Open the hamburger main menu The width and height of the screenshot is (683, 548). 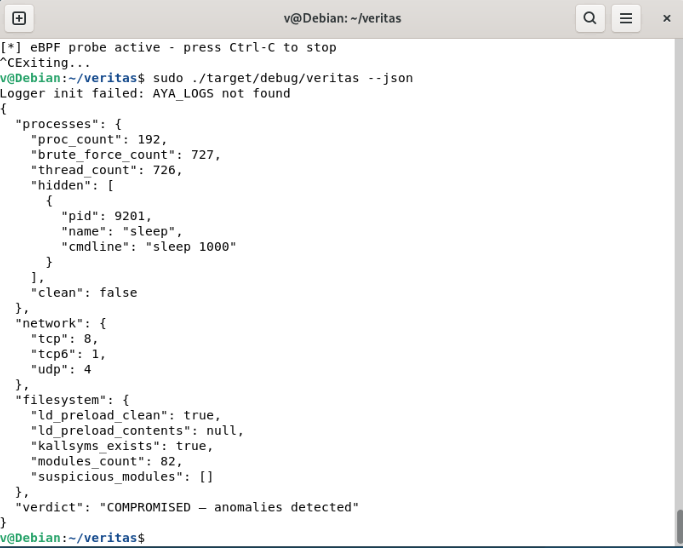pos(626,18)
